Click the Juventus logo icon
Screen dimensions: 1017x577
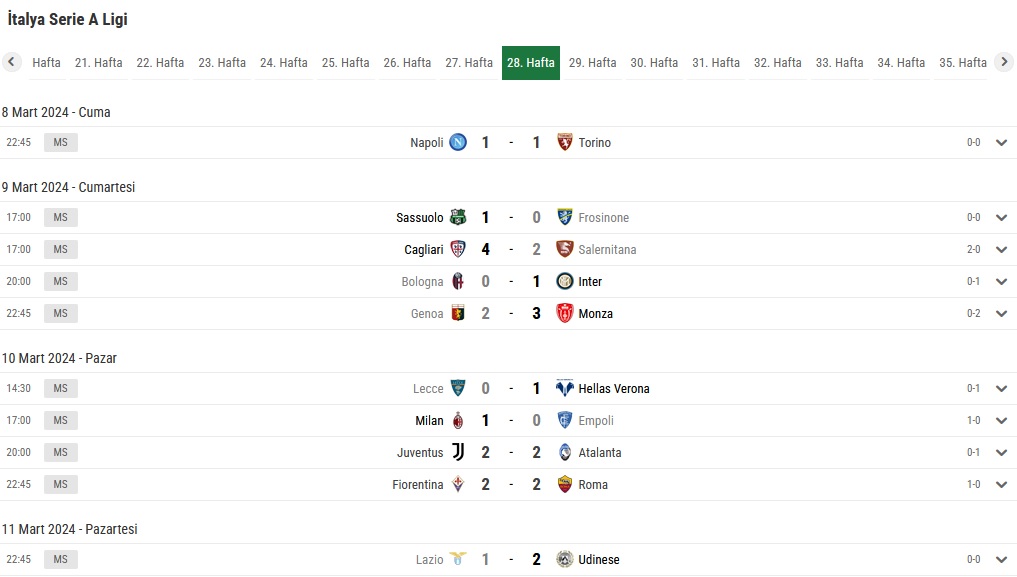click(458, 453)
